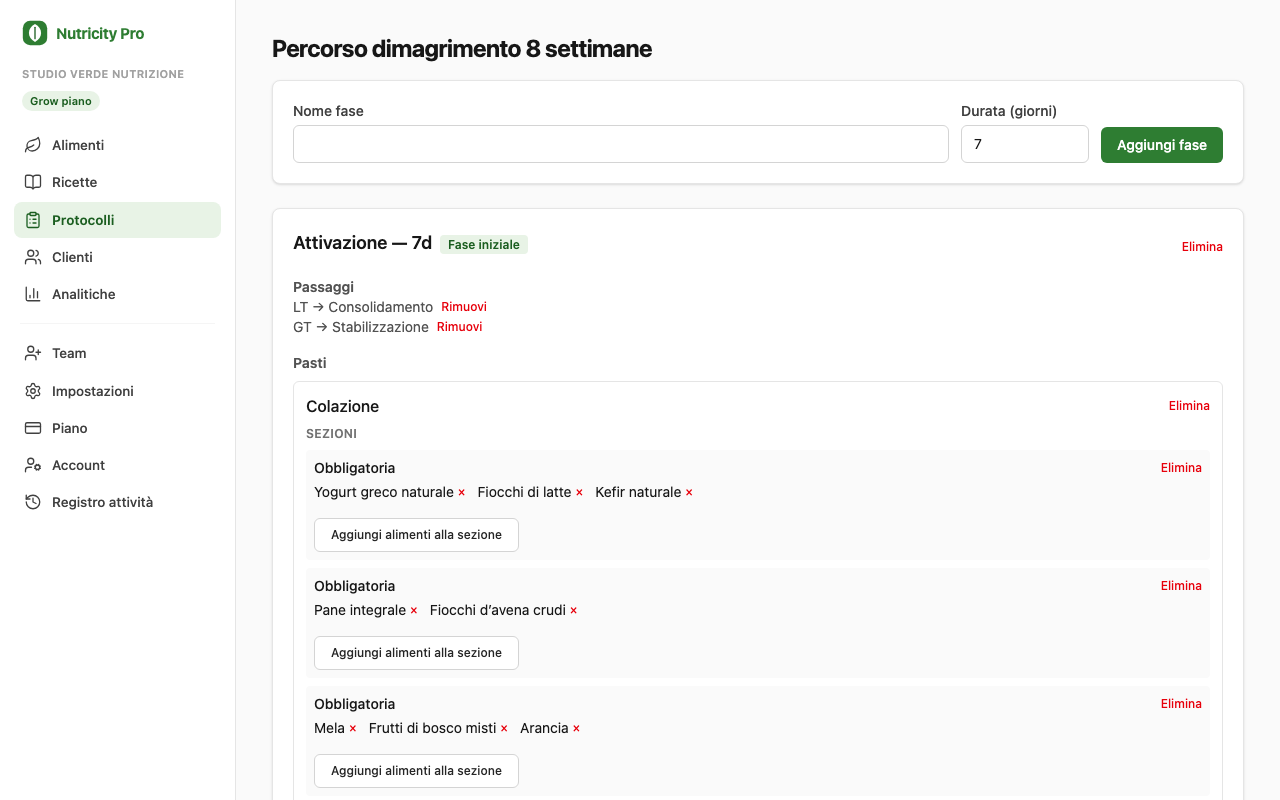This screenshot has width=1280, height=800.
Task: Select Protocolli in the sidebar
Action: click(x=117, y=220)
